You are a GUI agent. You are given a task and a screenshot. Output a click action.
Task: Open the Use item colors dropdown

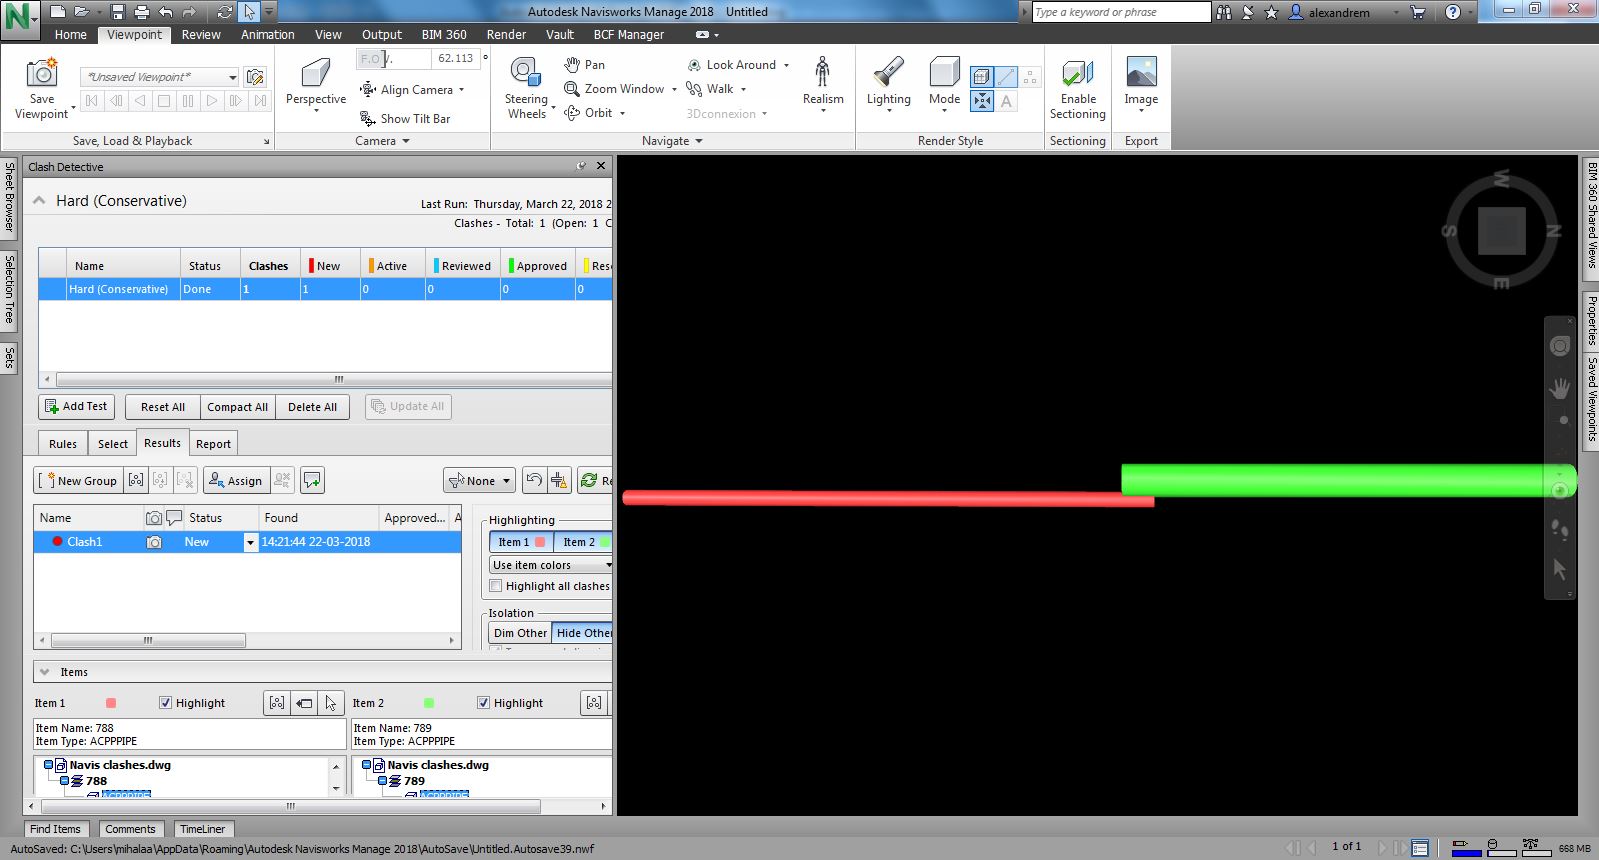[x=551, y=565]
